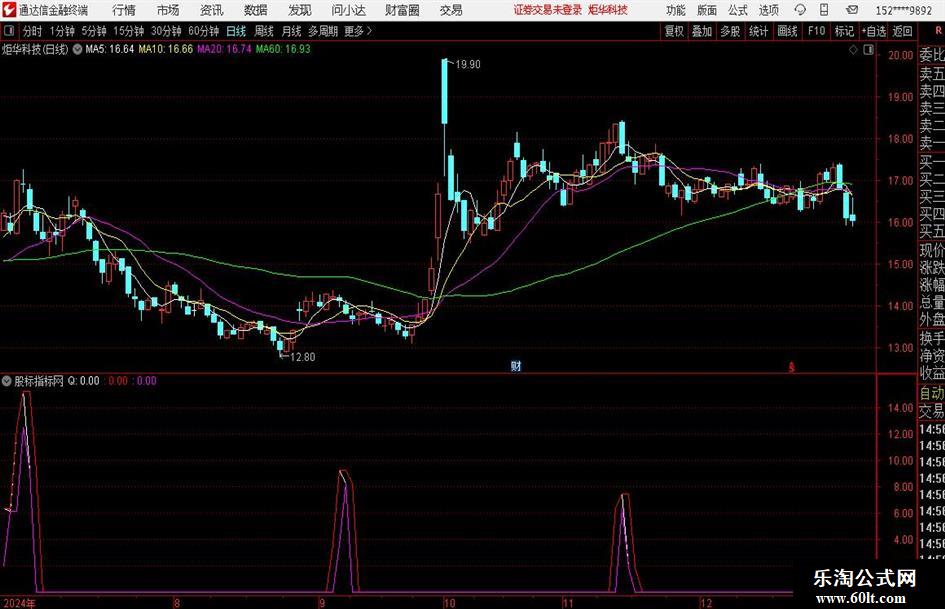Switch to the 60分钟 period tab

pos(204,31)
